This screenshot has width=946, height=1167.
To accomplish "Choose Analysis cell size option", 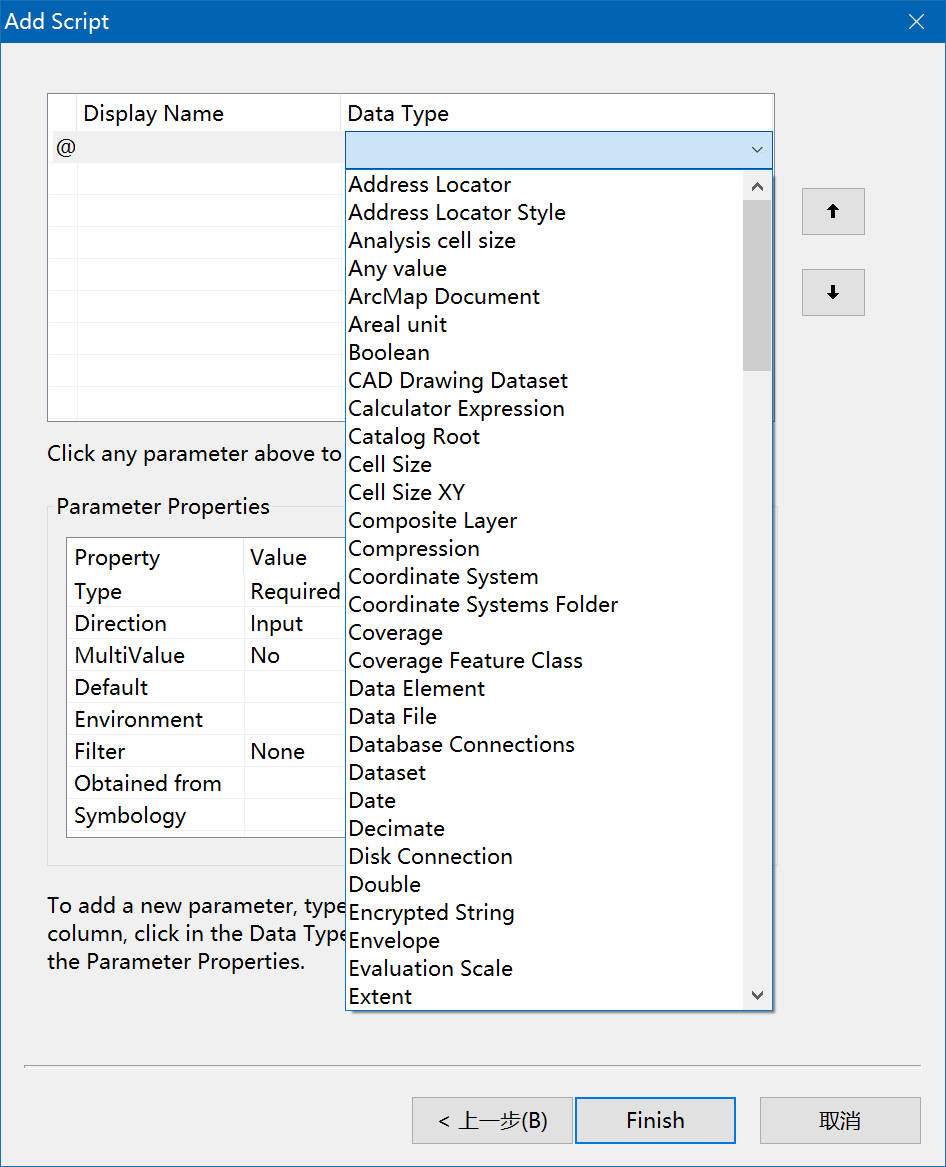I will [x=544, y=241].
